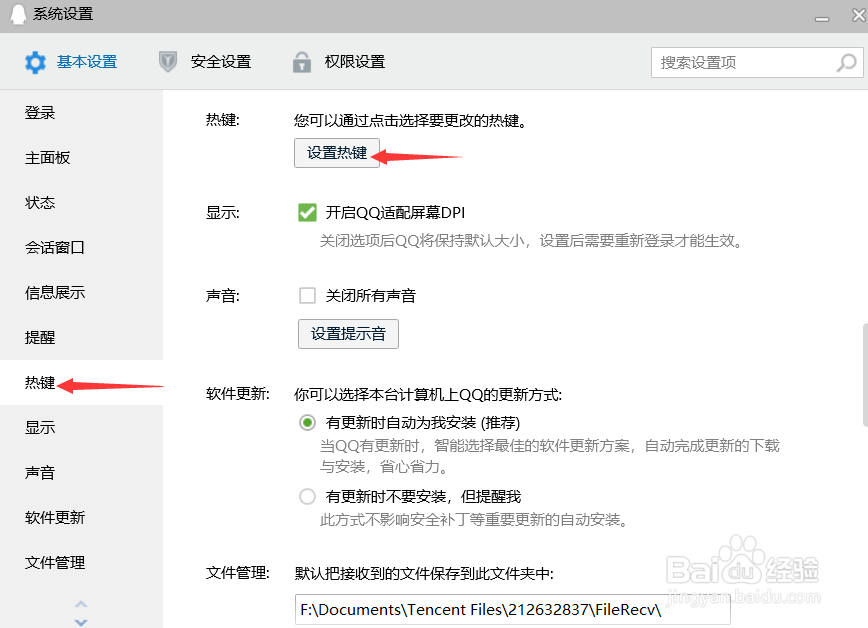This screenshot has height=628, width=868.
Task: Open the 基本设置 tab
Action: click(x=71, y=61)
